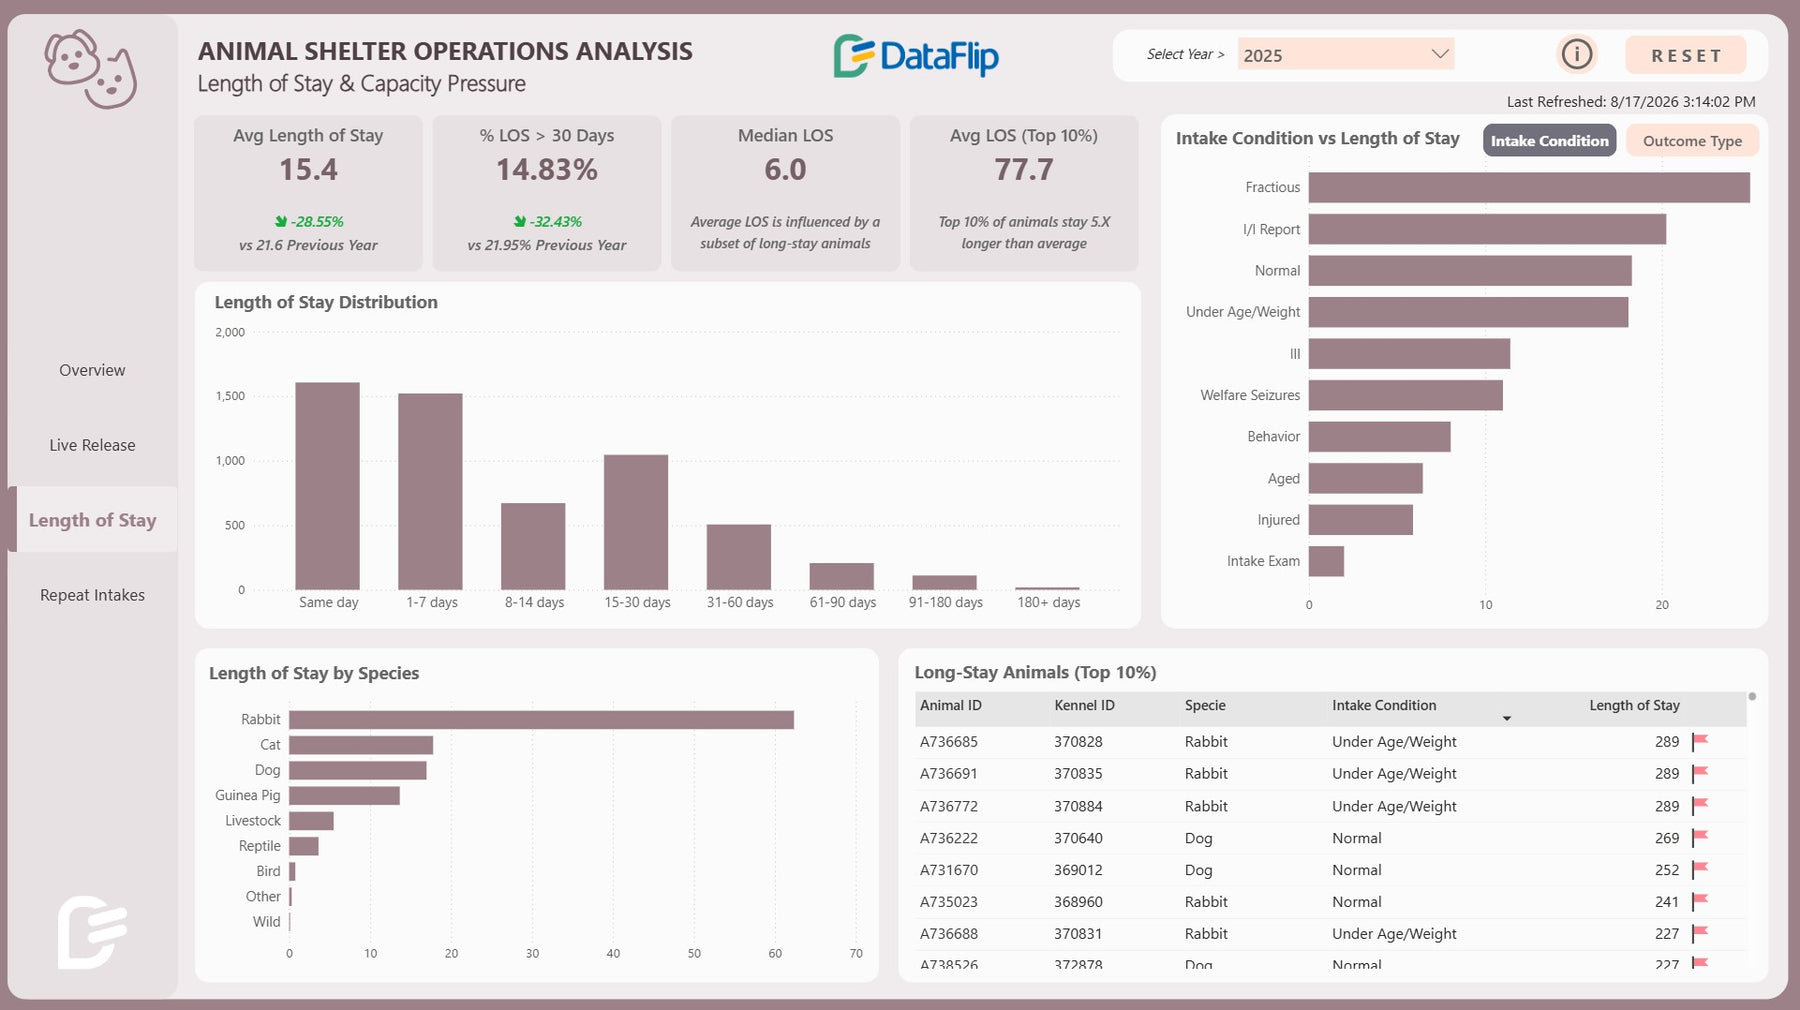The width and height of the screenshot is (1800, 1010).
Task: Click the sort arrow under Intake Condition column
Action: pyautogui.click(x=1506, y=718)
